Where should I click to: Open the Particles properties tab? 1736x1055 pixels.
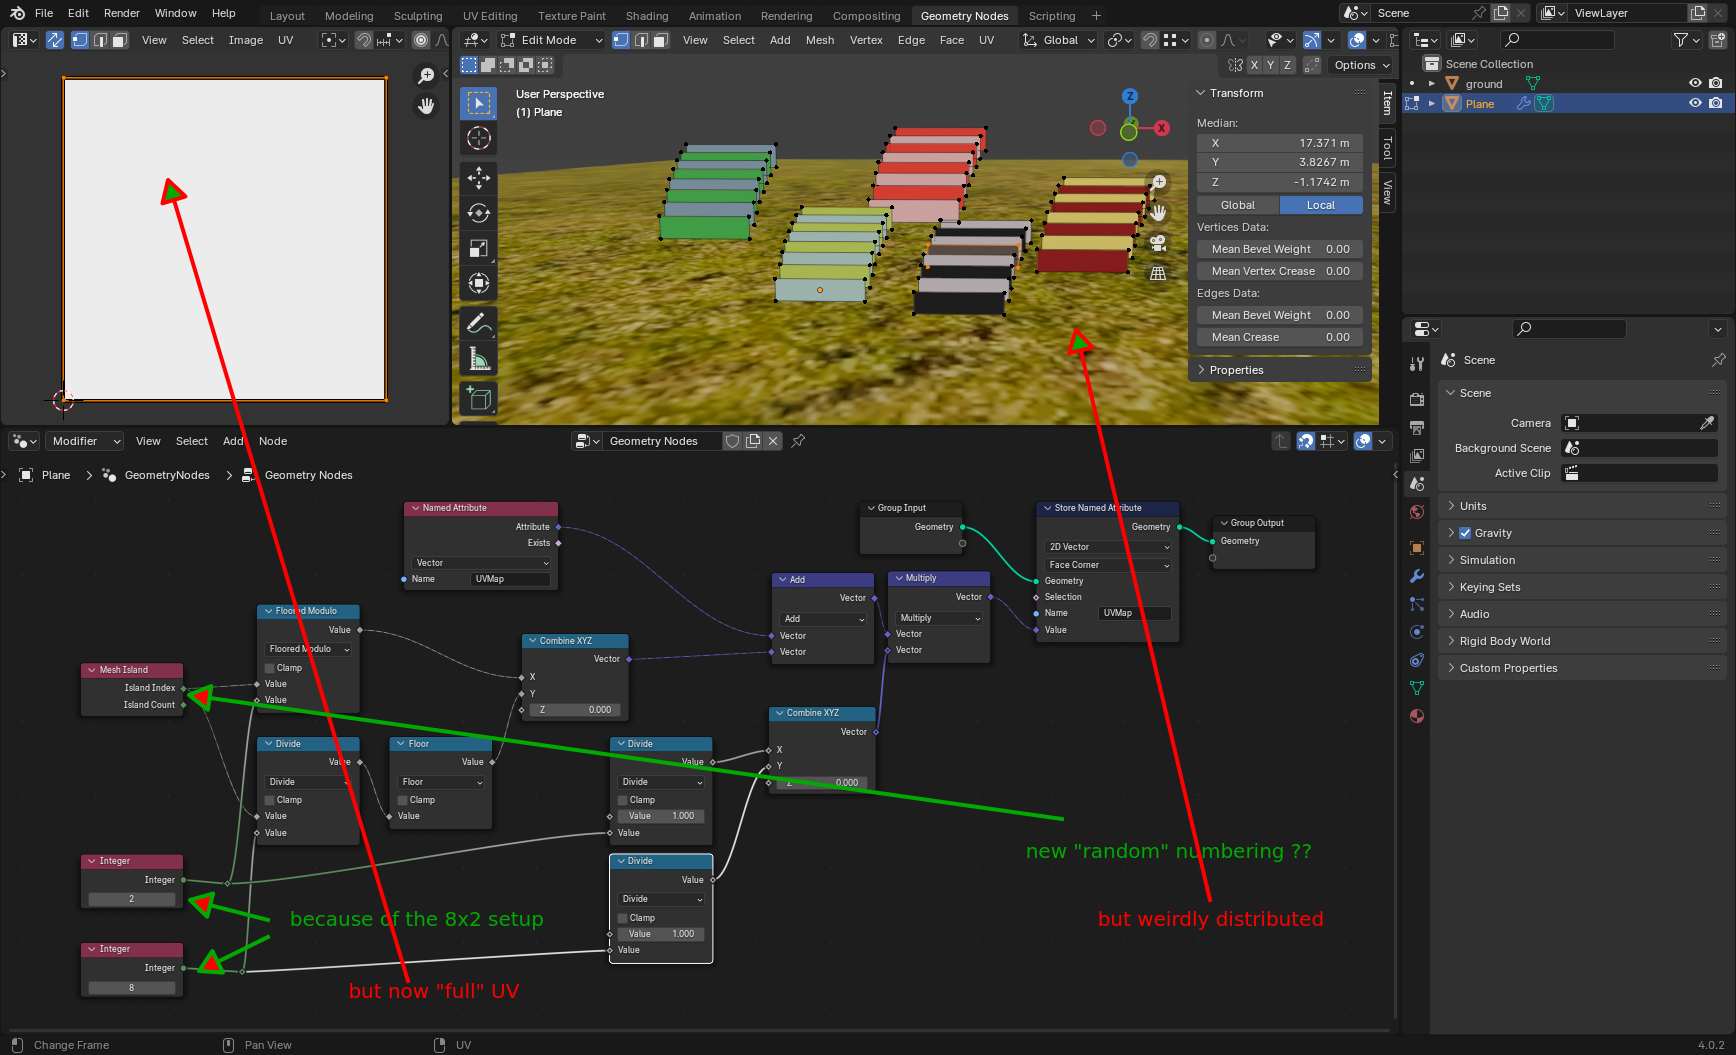(1417, 604)
